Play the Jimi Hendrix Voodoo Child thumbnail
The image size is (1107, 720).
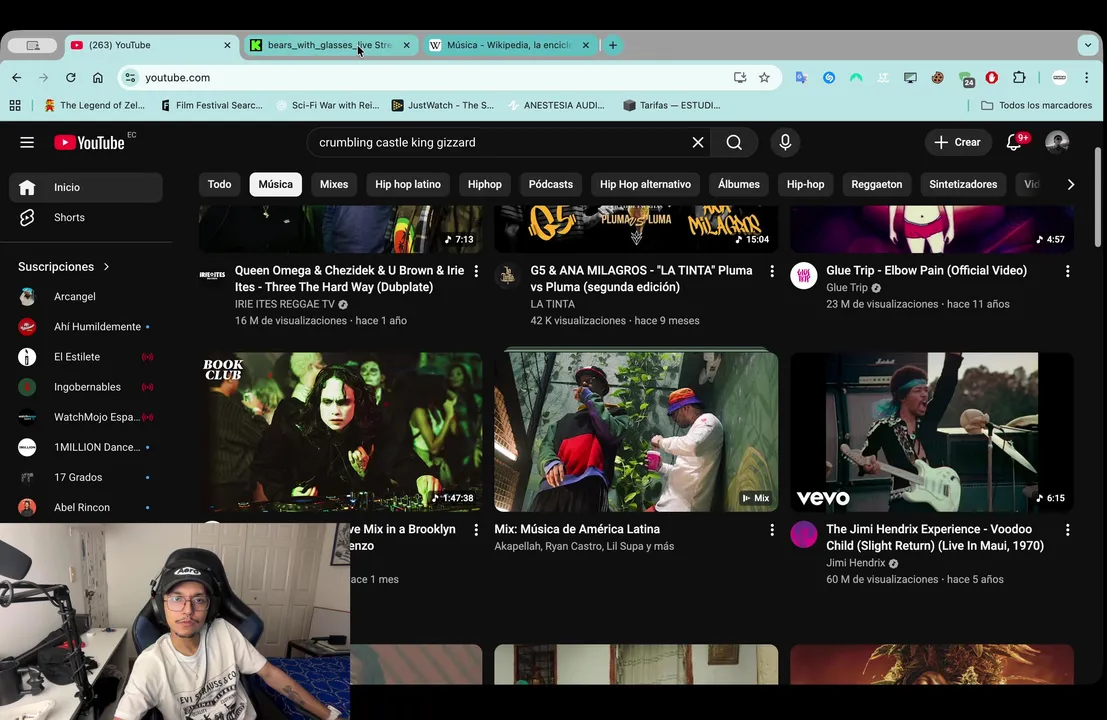[x=932, y=432]
